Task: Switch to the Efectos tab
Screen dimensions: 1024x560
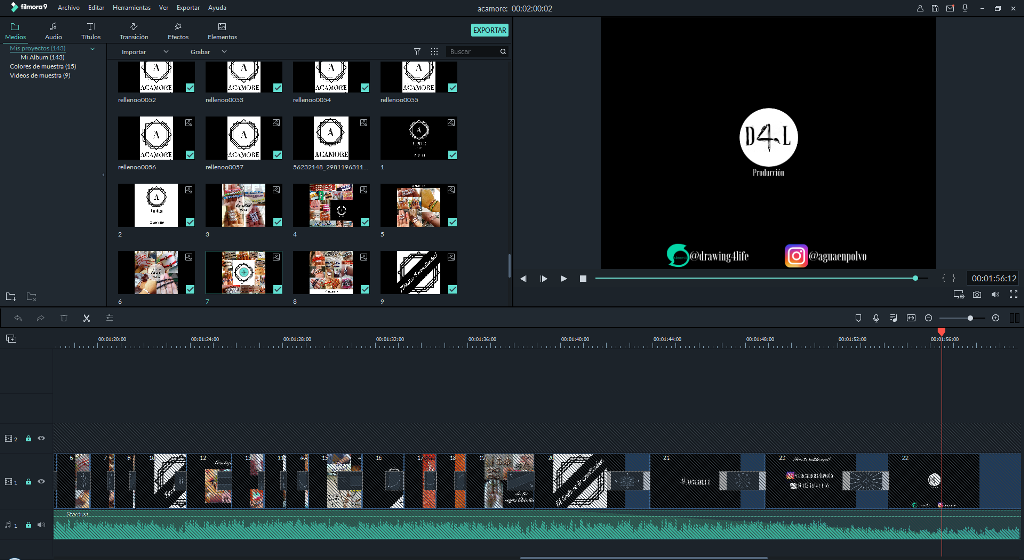Action: click(178, 31)
